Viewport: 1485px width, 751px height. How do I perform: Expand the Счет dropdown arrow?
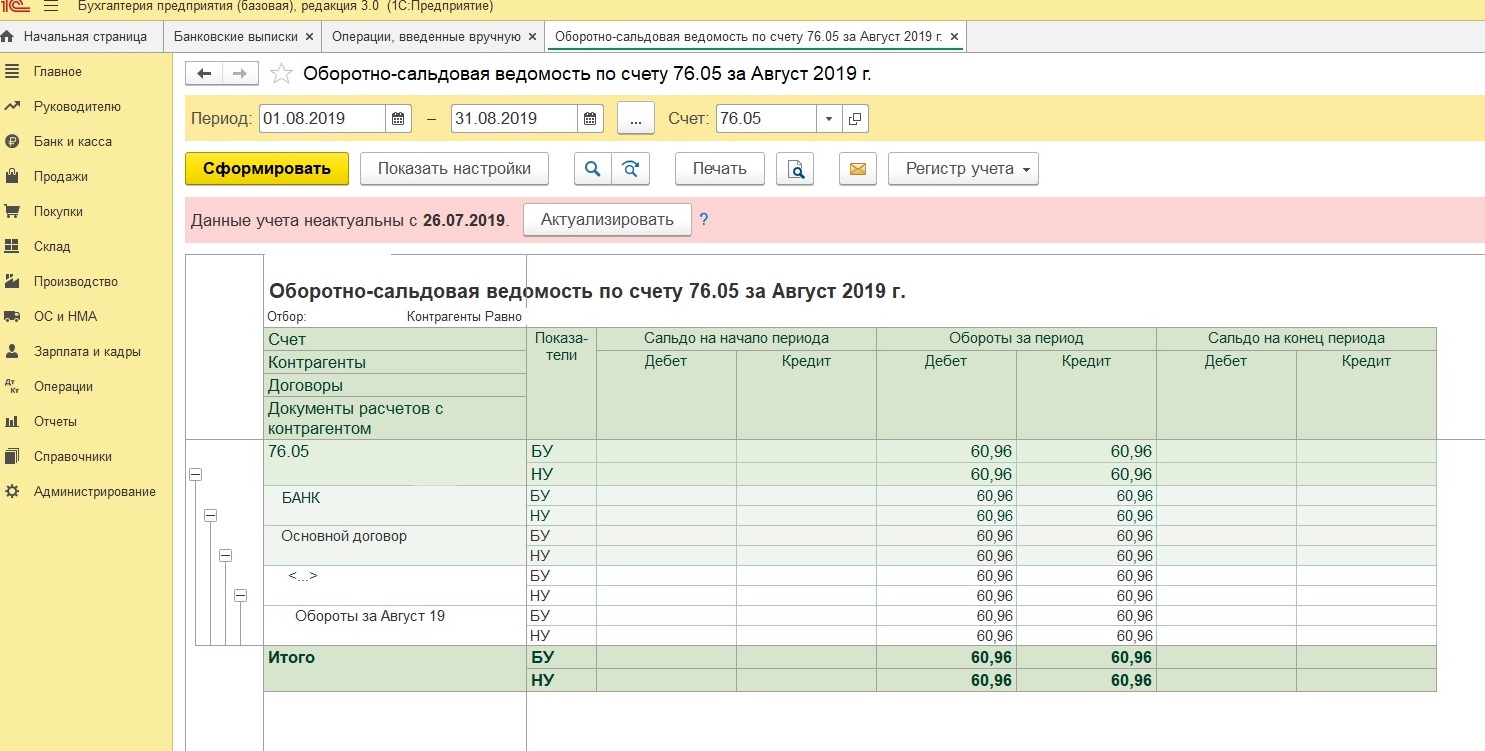coord(829,119)
